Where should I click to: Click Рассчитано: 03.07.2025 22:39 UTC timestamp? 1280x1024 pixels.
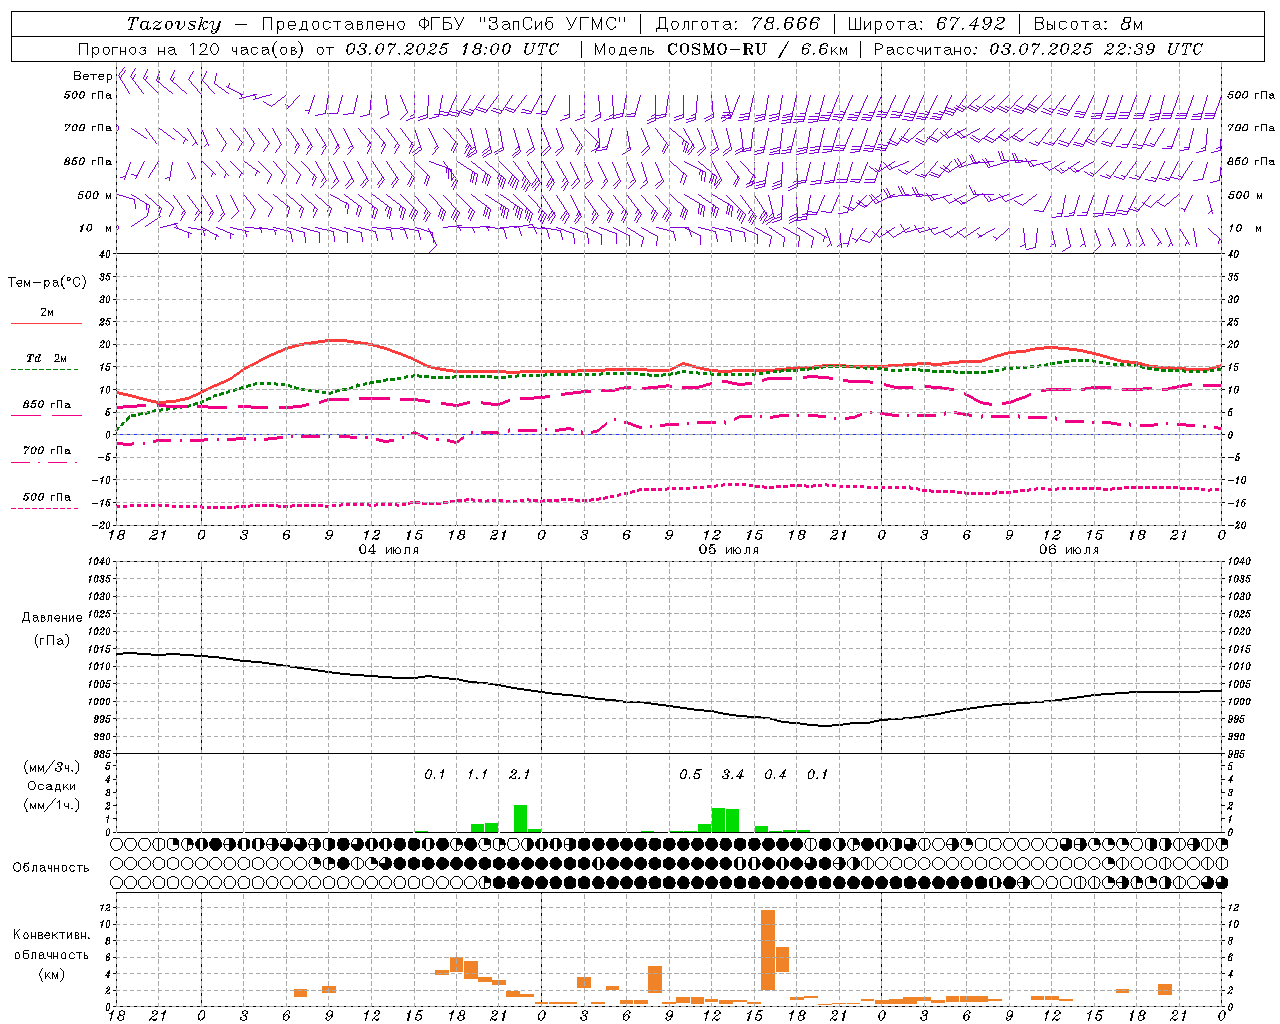pos(1038,49)
